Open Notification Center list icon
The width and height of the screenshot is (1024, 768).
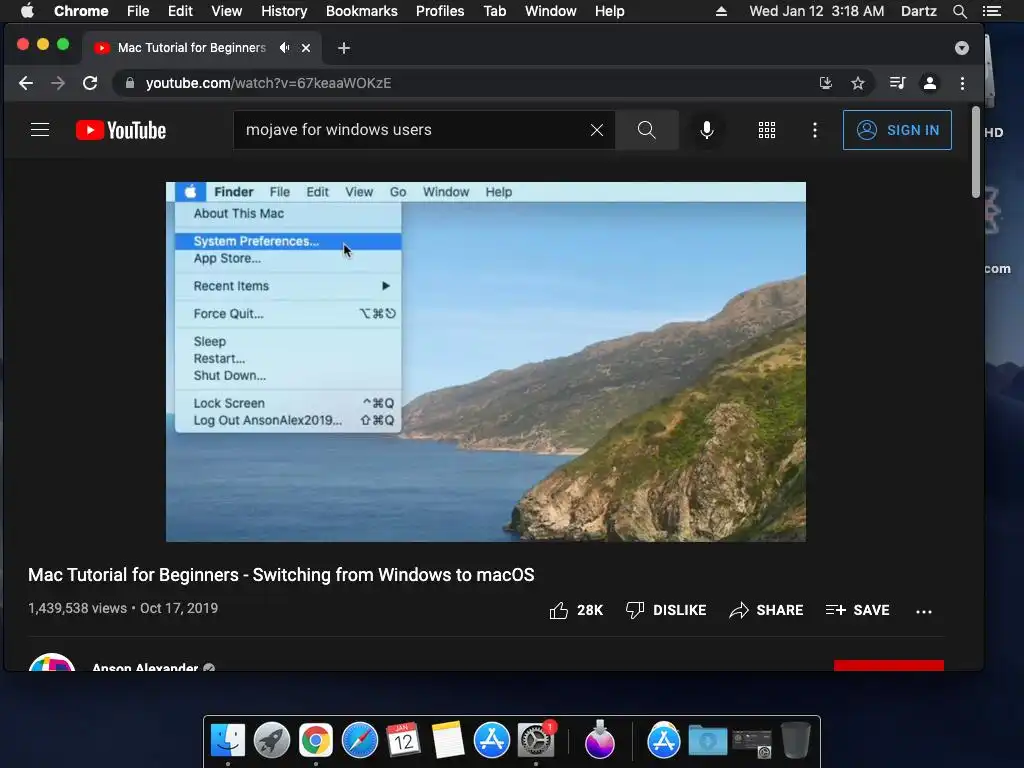[x=991, y=11]
